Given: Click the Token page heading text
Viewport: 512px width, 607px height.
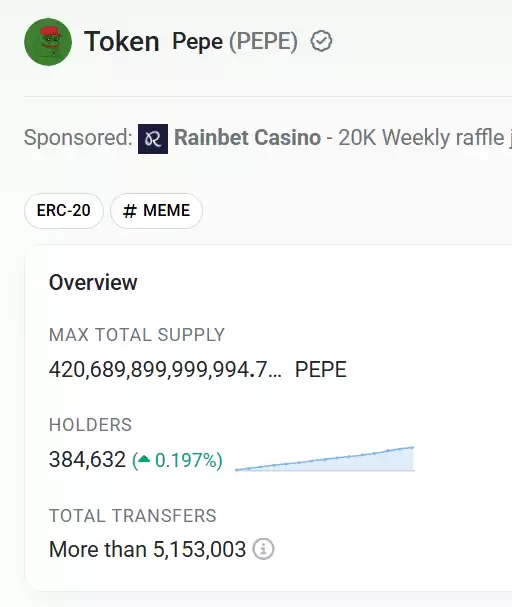Looking at the screenshot, I should coord(122,41).
